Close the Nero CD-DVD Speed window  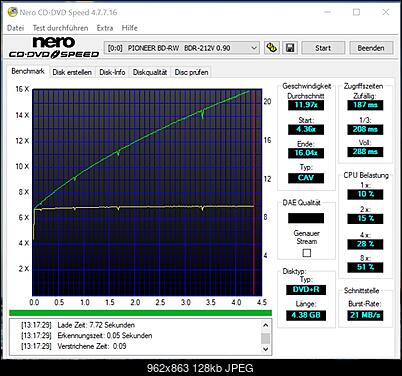click(386, 12)
